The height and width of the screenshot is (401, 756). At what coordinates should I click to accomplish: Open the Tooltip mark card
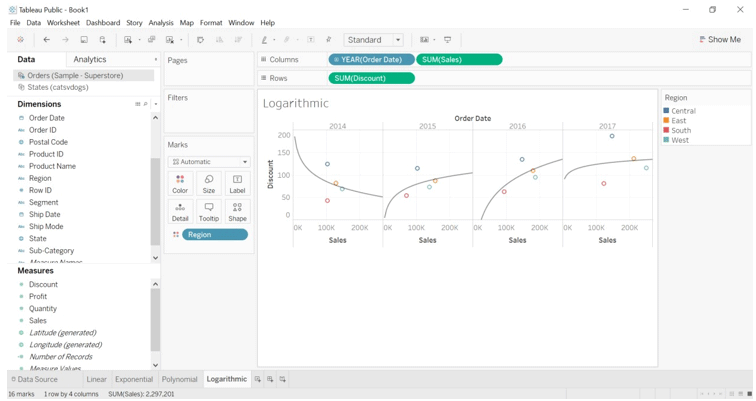click(x=209, y=212)
